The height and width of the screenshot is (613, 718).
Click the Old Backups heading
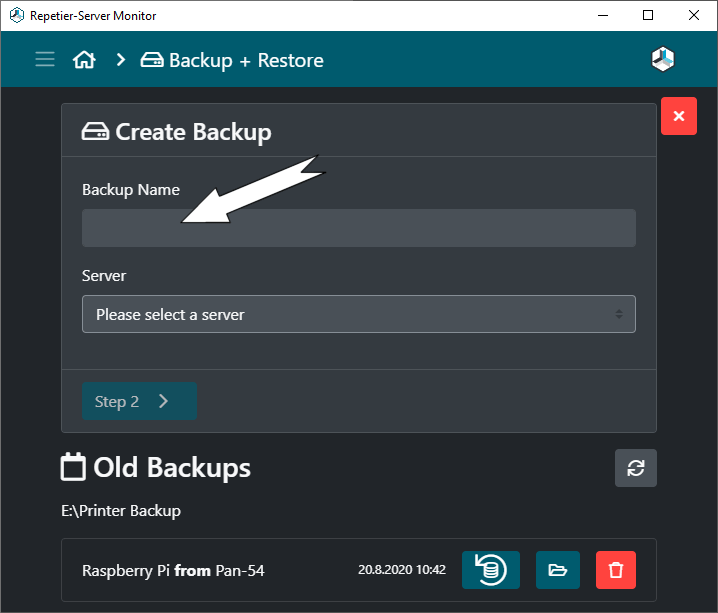156,467
